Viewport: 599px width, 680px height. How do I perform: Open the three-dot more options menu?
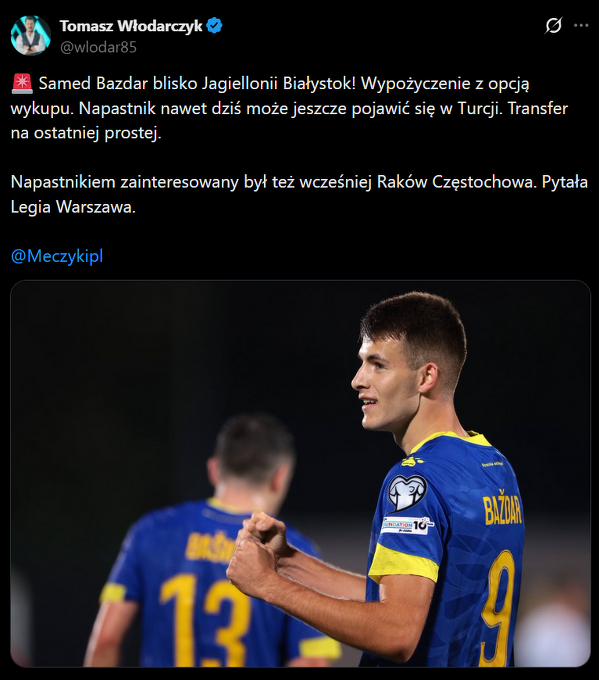point(581,25)
